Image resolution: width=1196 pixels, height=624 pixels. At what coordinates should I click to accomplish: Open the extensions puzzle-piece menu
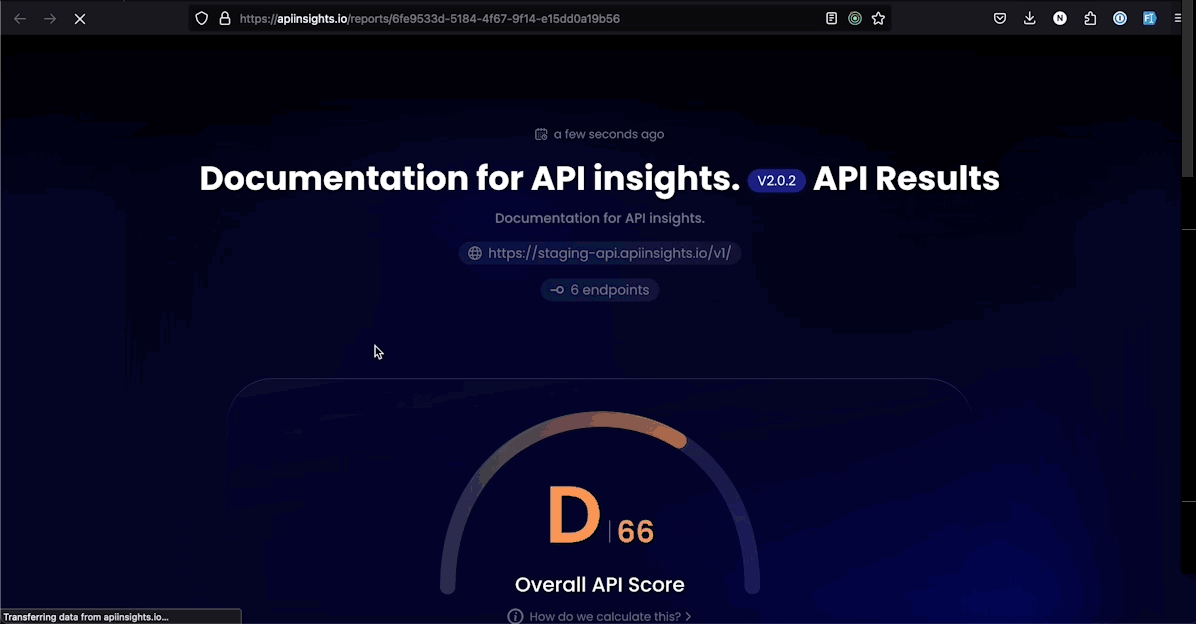1090,18
